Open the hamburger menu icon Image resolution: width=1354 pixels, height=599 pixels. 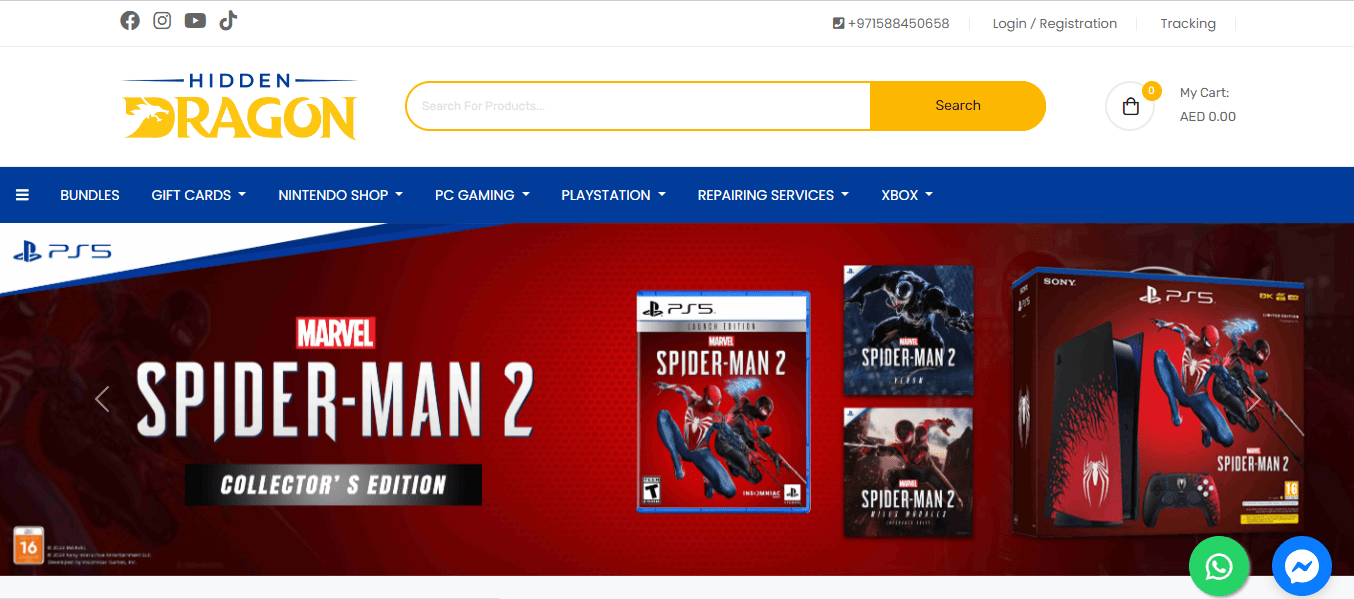[x=22, y=195]
